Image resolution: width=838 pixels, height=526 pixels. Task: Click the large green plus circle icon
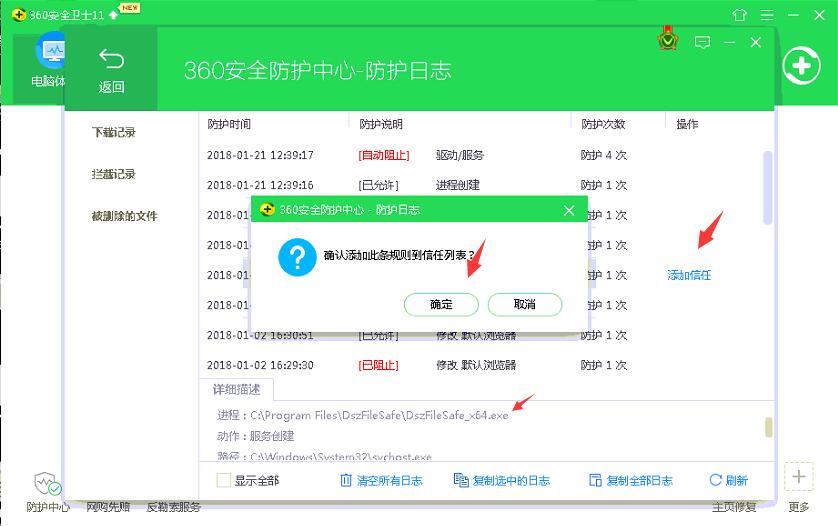pyautogui.click(x=801, y=66)
